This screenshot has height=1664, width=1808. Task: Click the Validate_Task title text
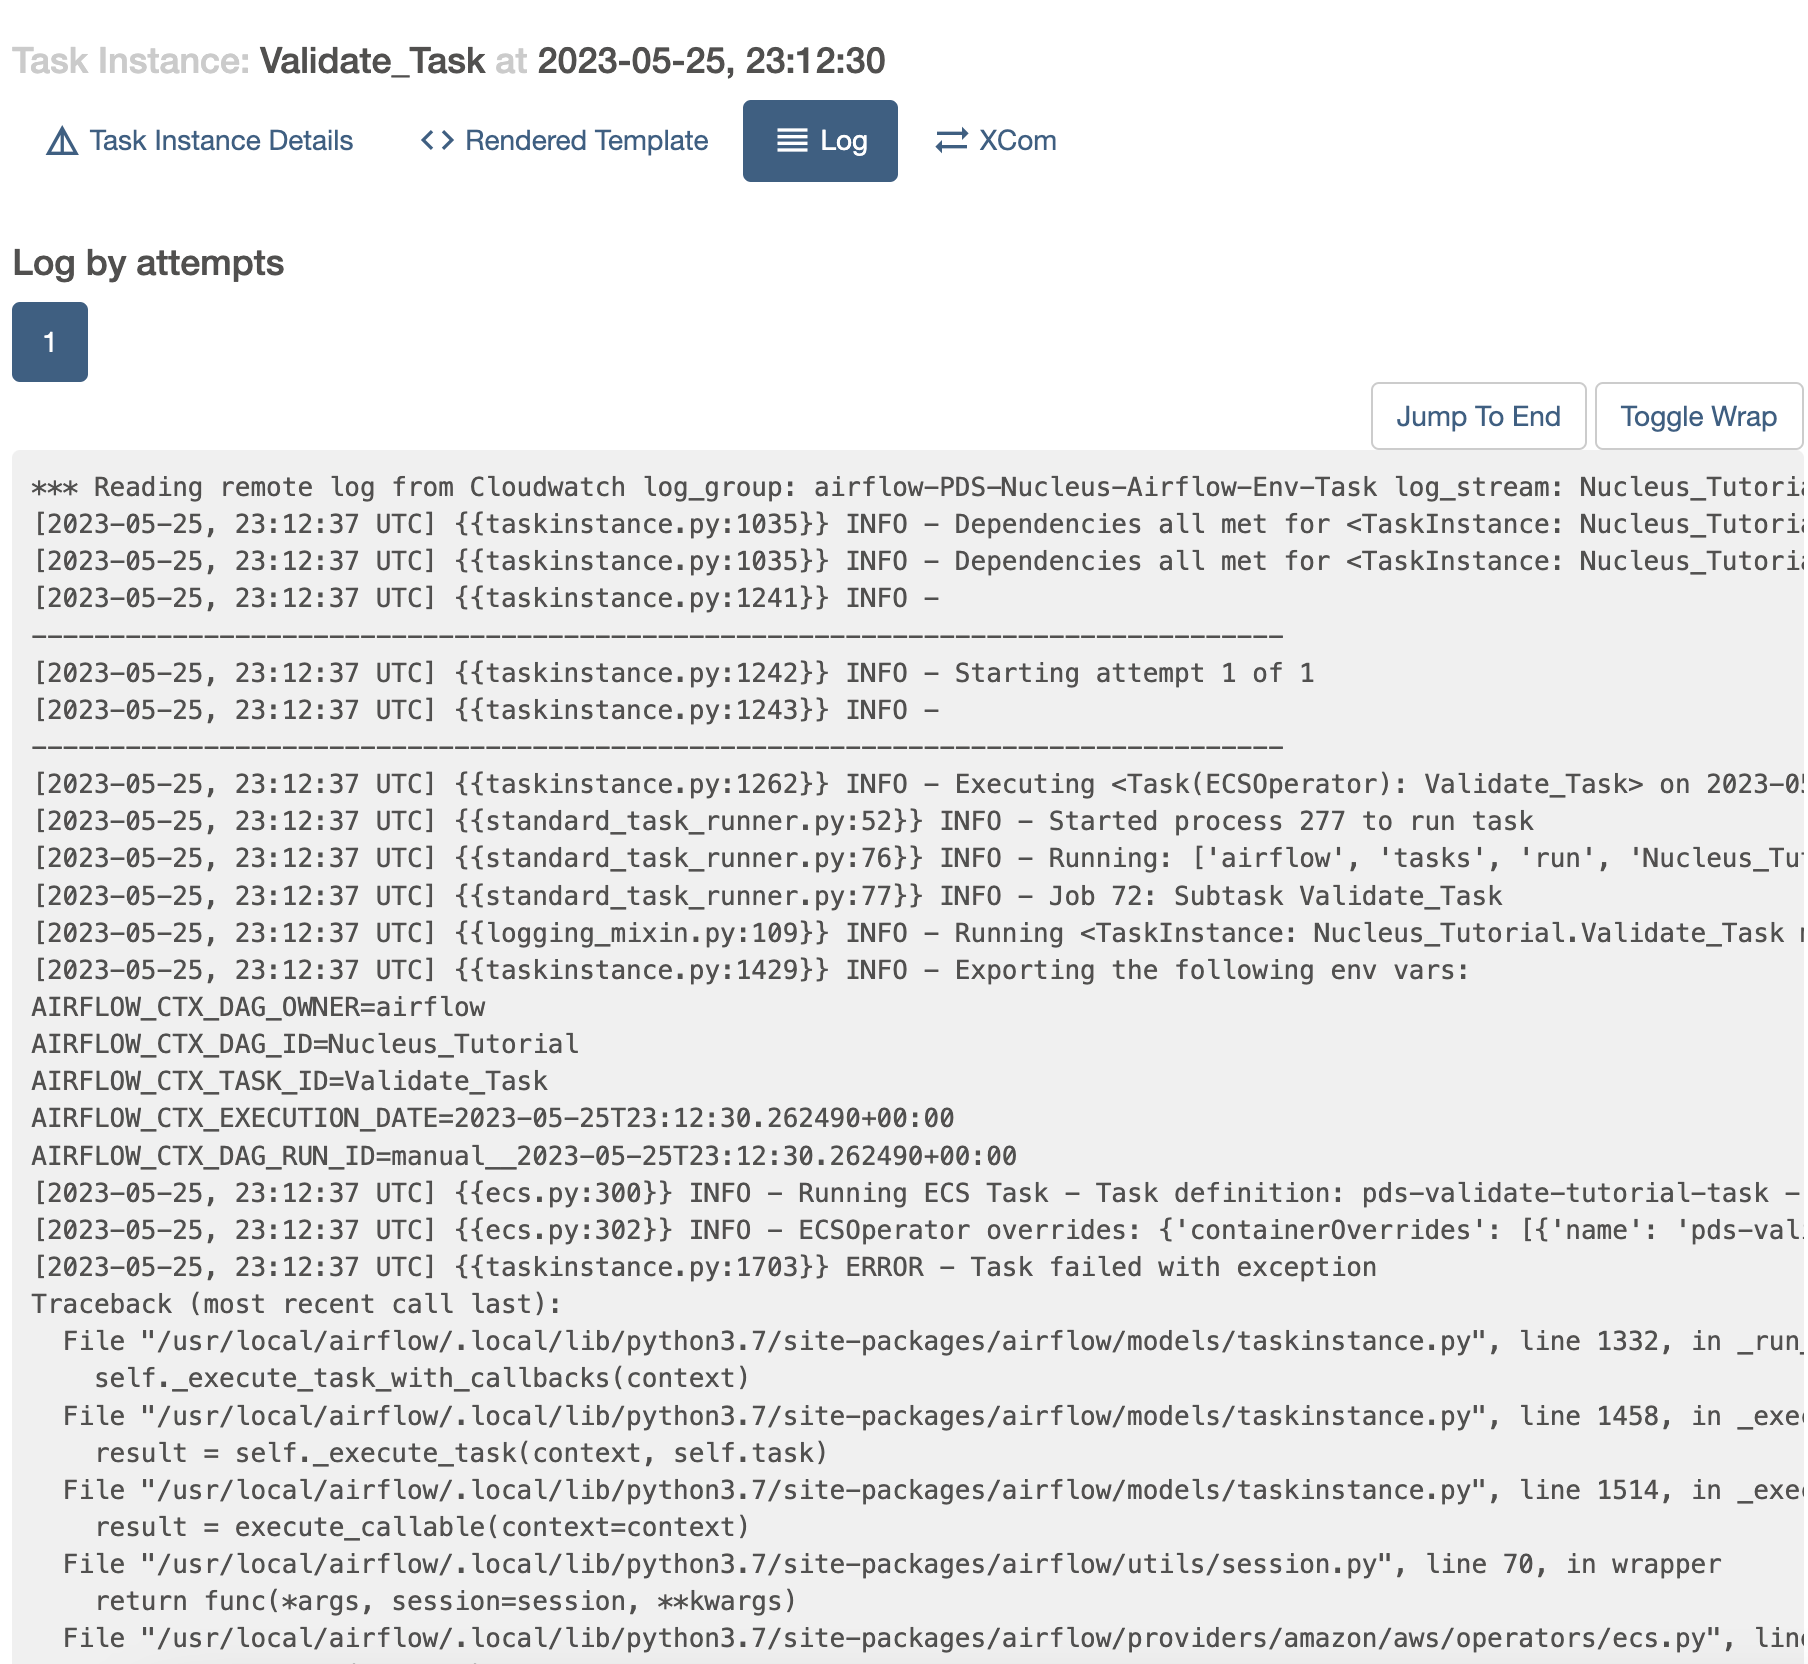[x=372, y=61]
